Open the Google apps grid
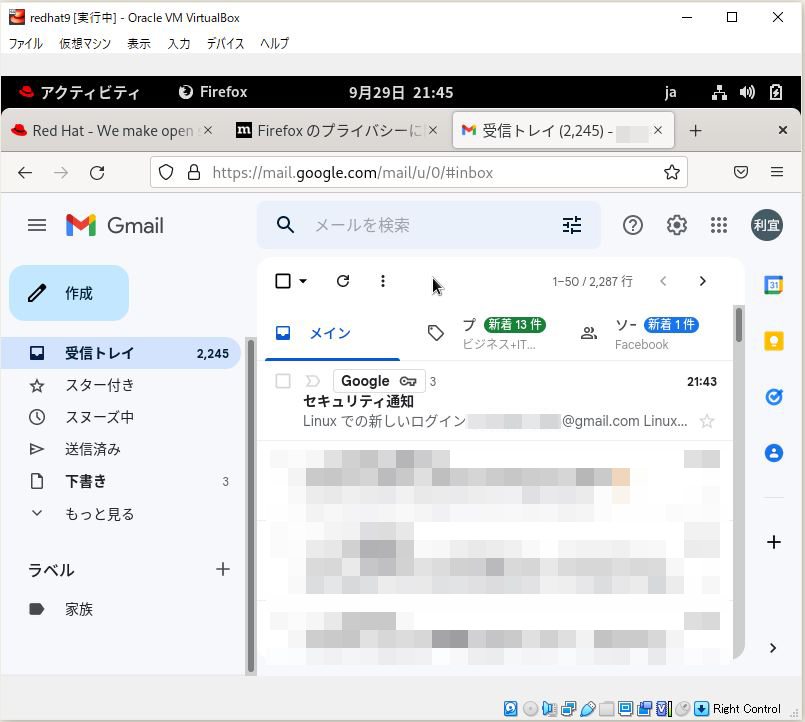The width and height of the screenshot is (805, 722). pos(719,225)
